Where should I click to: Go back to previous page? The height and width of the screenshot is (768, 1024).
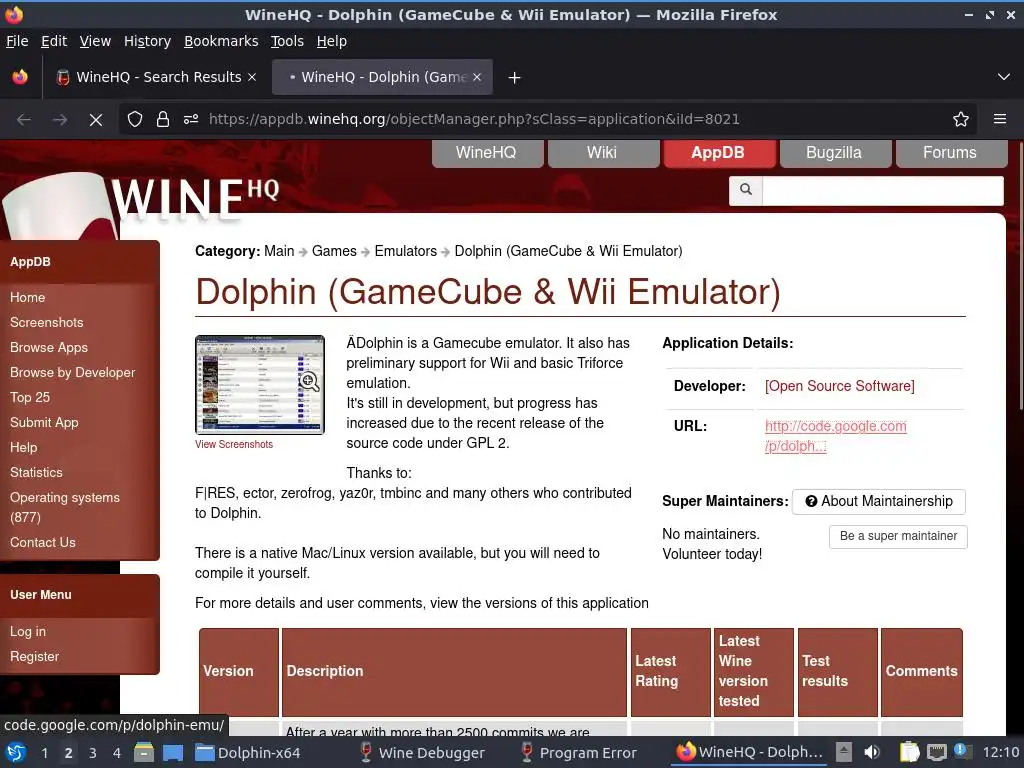click(x=24, y=120)
